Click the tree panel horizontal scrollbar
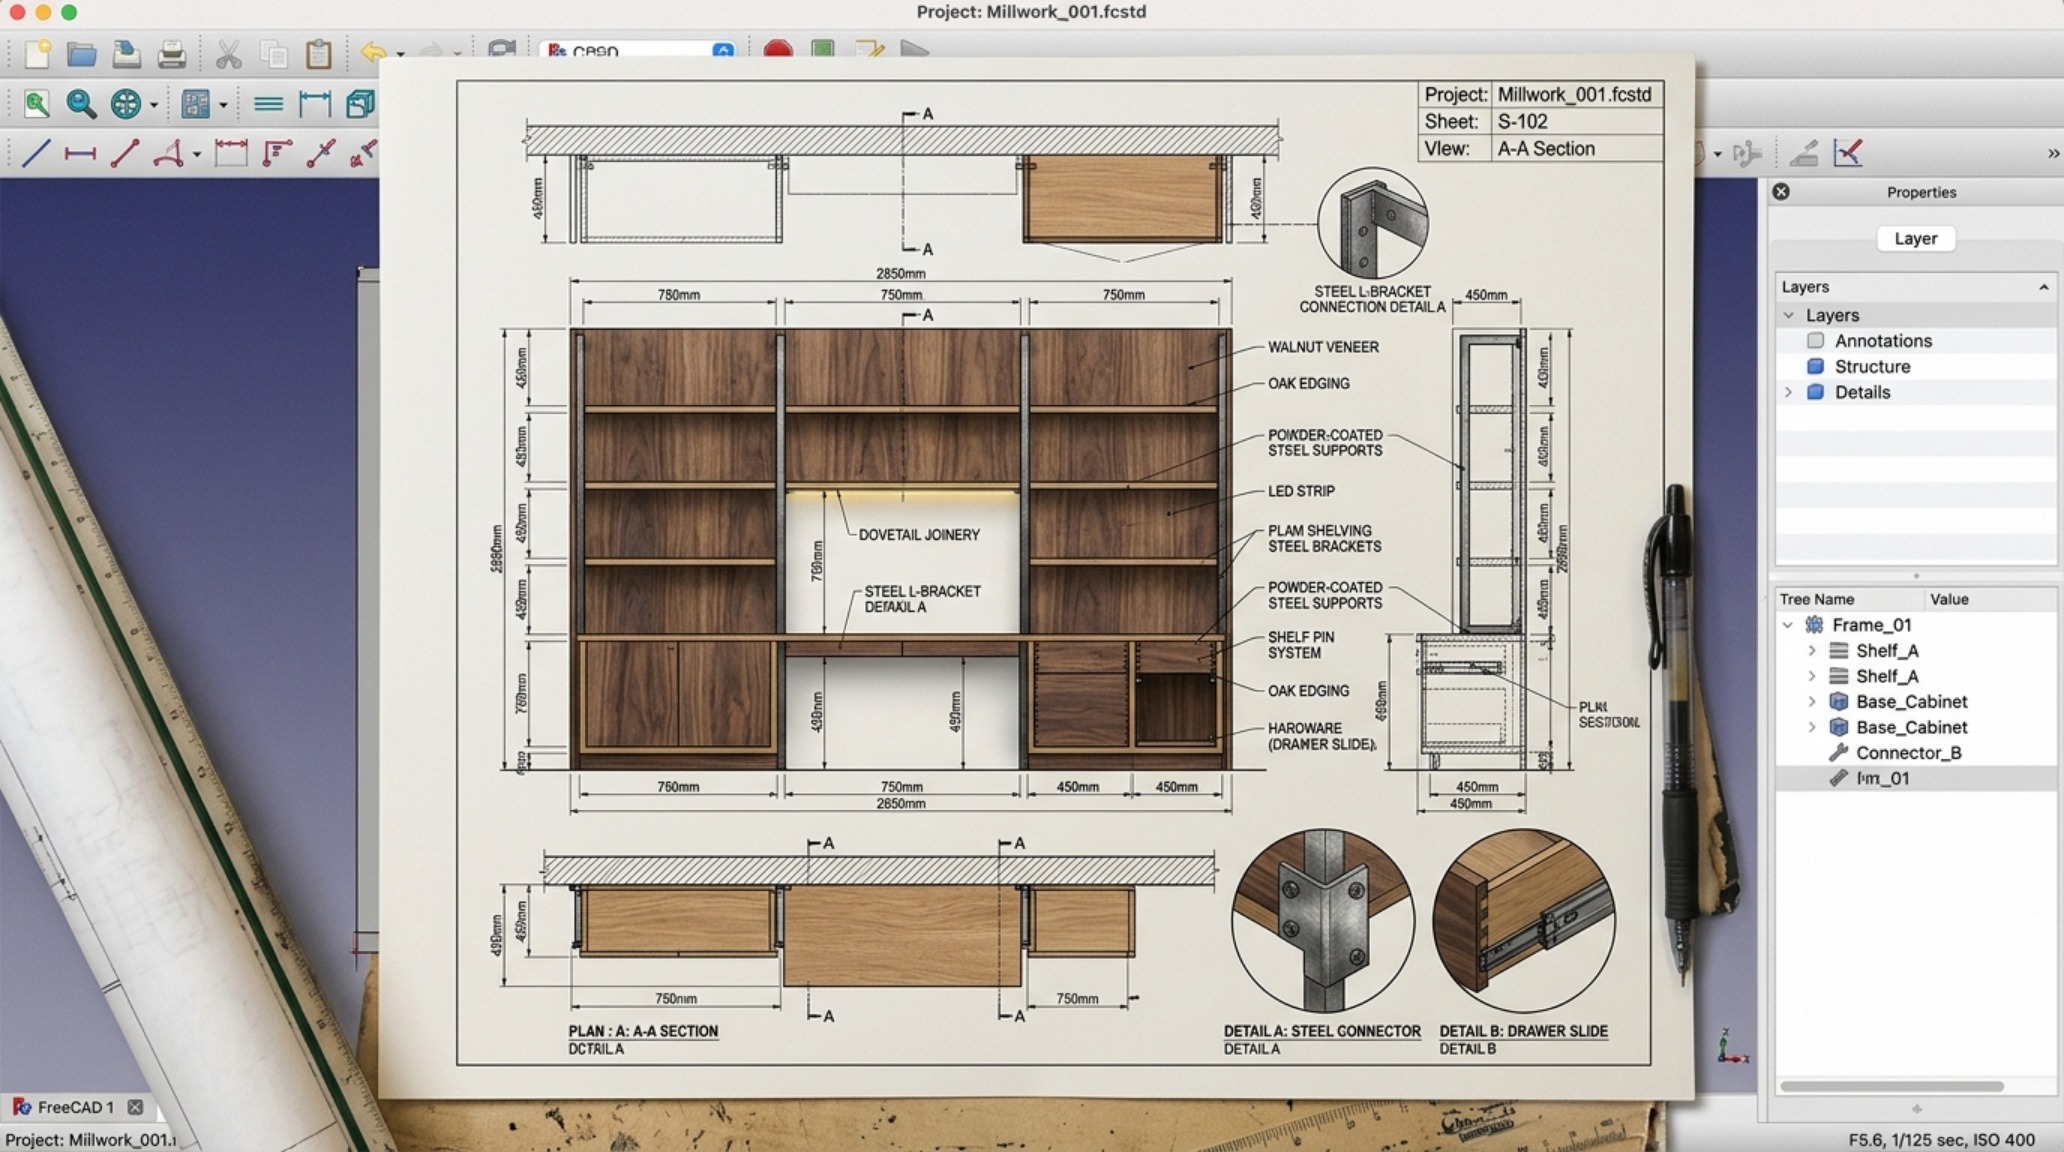Screen dimensions: 2064x1152 click(1892, 1086)
